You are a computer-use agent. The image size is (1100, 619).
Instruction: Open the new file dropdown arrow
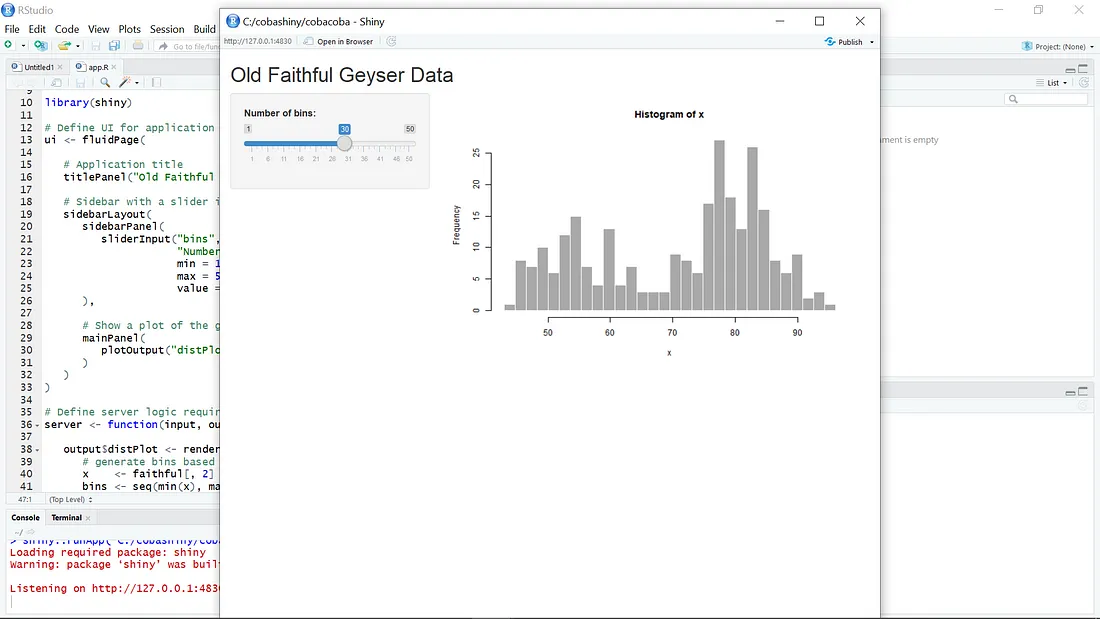[x=23, y=45]
